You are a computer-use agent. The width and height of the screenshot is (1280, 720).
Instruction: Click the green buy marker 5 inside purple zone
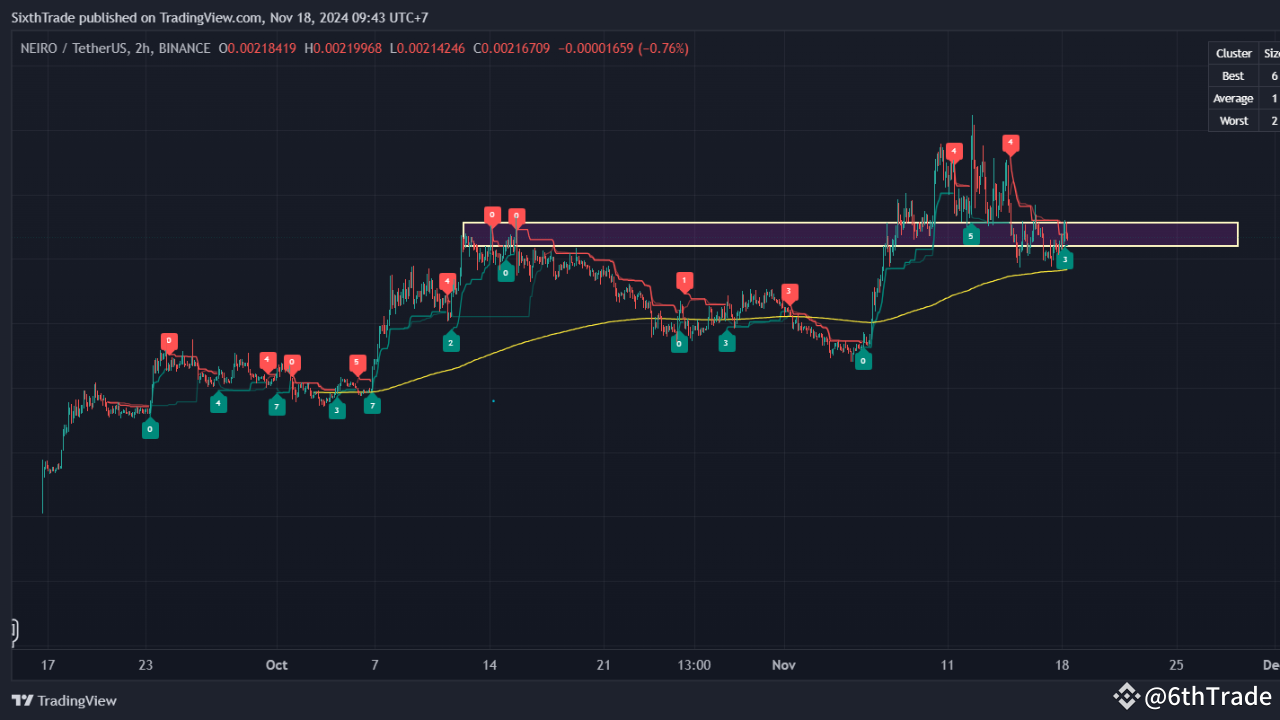pos(971,236)
